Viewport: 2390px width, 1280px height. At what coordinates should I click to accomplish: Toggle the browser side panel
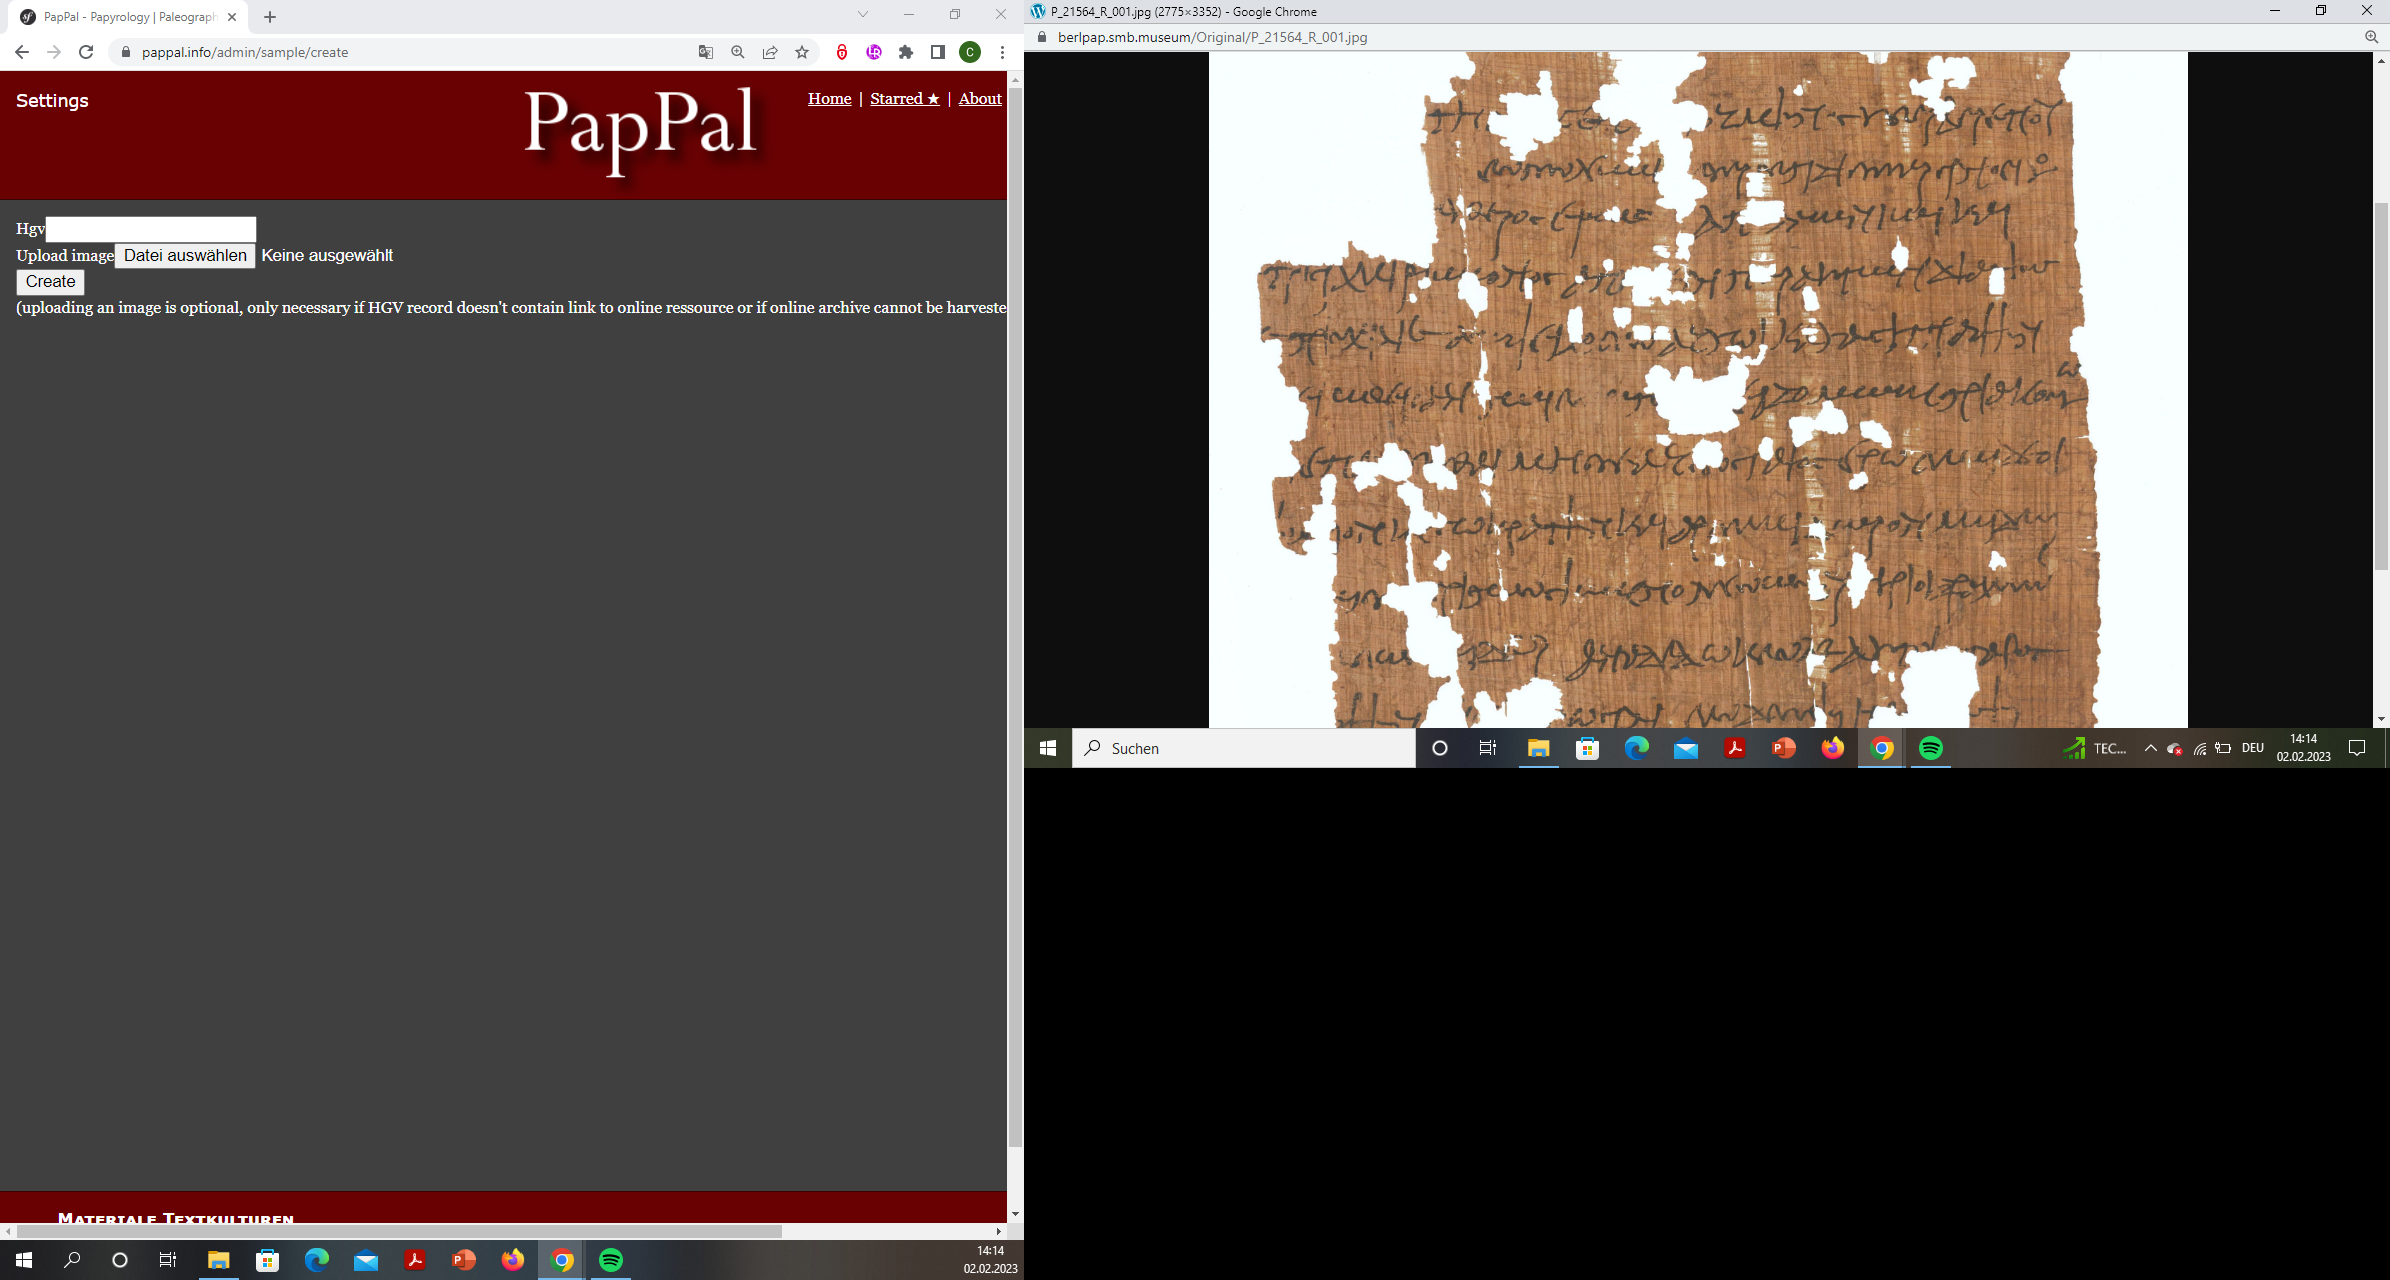tap(938, 52)
